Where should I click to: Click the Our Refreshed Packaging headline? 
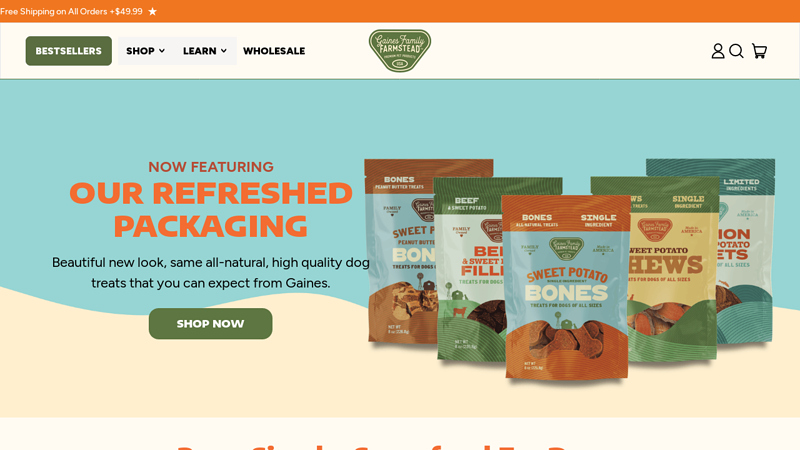(x=211, y=210)
